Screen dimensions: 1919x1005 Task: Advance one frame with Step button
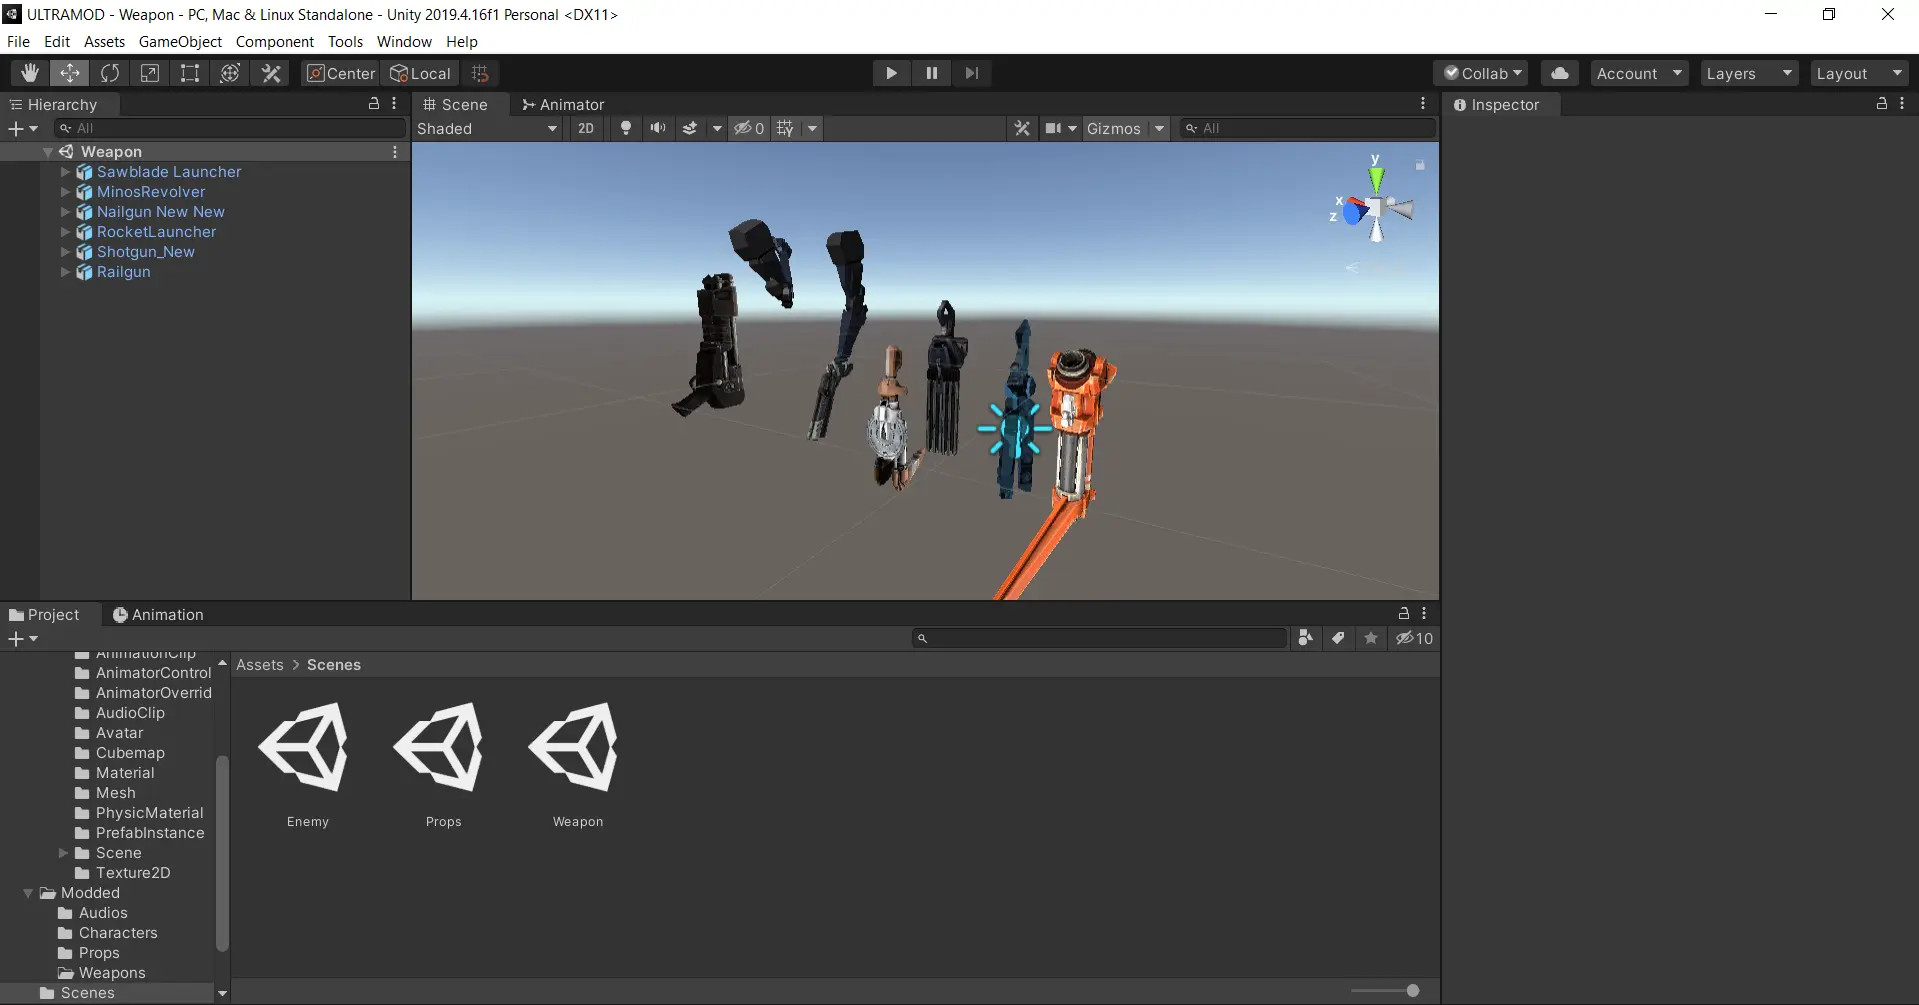(x=971, y=73)
